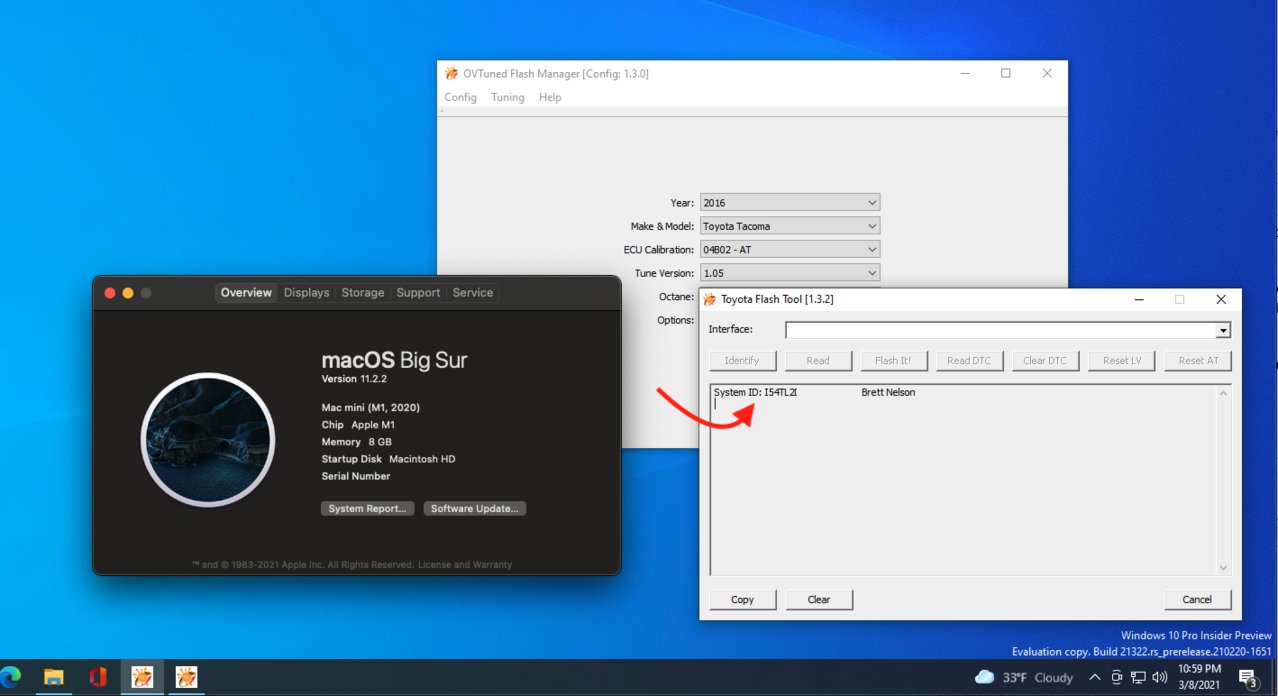Minimize the About This Mac window
The height and width of the screenshot is (696, 1278).
coord(128,293)
